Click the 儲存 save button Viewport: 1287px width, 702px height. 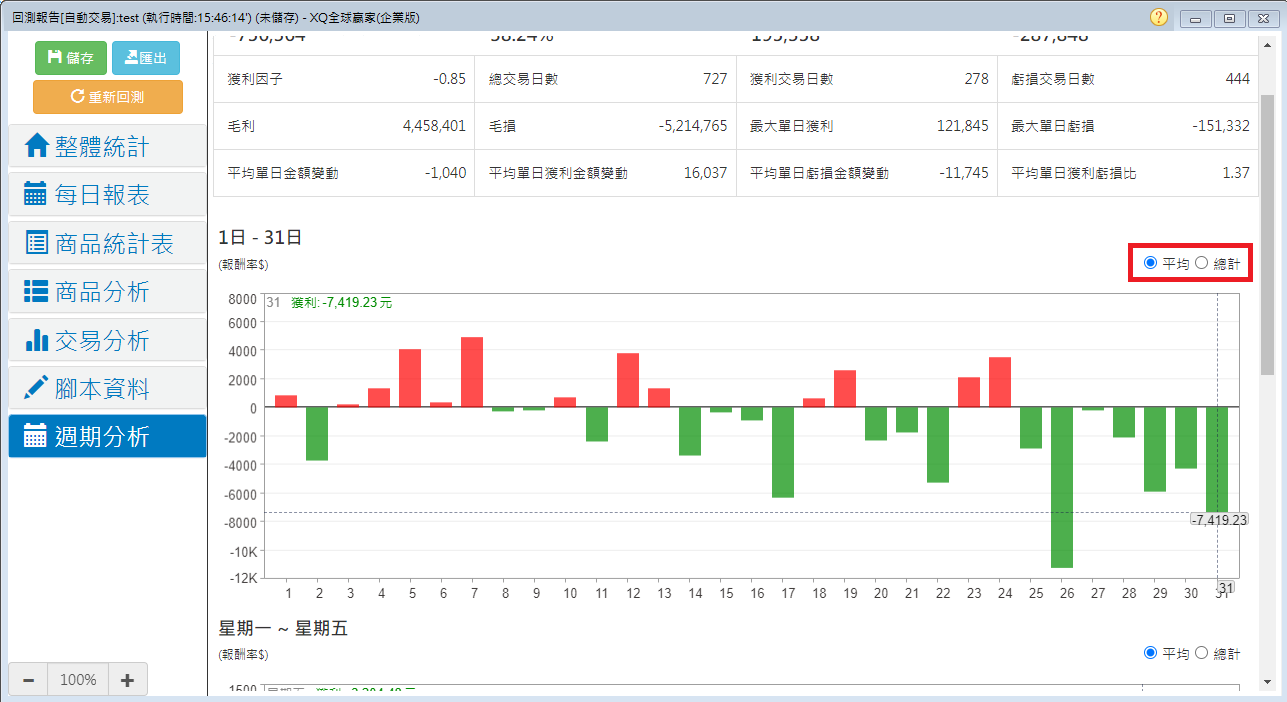point(70,58)
